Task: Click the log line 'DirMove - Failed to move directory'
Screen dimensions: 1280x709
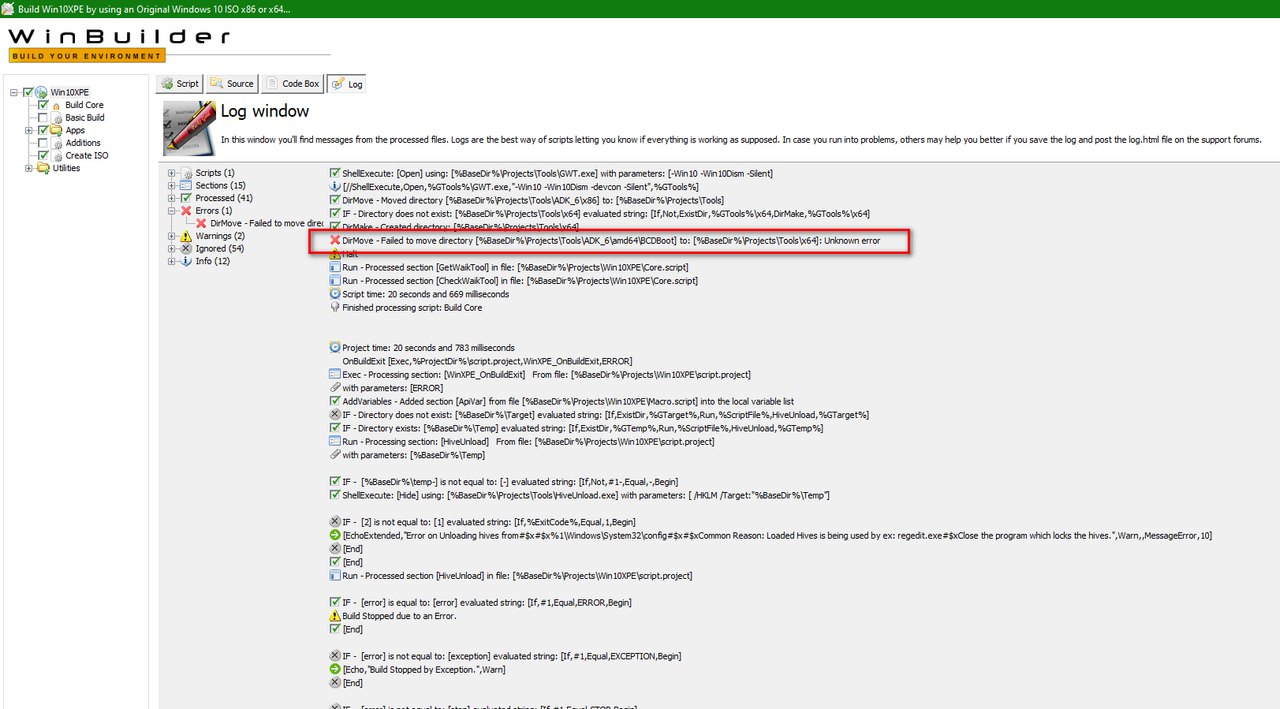Action: (x=611, y=241)
